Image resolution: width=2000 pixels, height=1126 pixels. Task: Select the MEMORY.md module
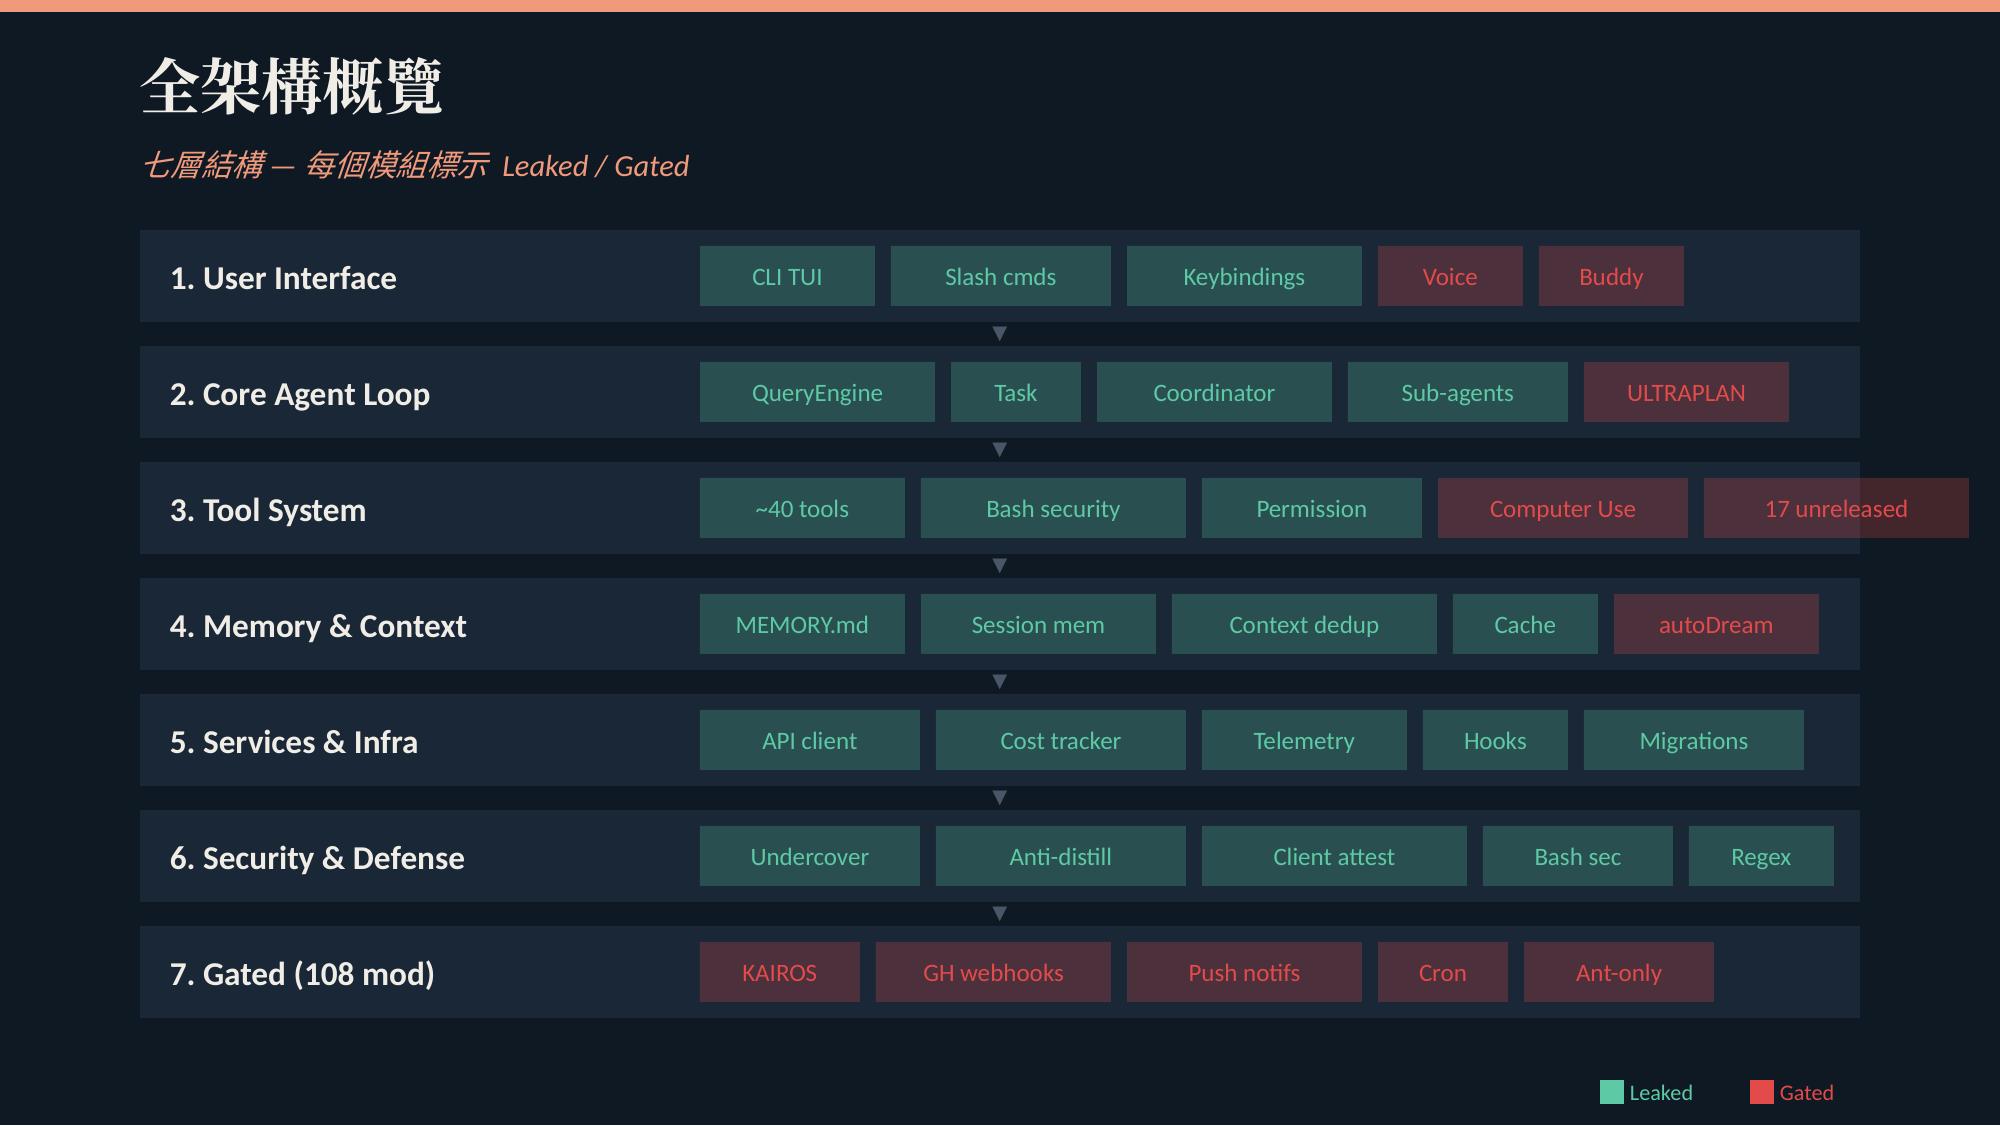click(802, 624)
